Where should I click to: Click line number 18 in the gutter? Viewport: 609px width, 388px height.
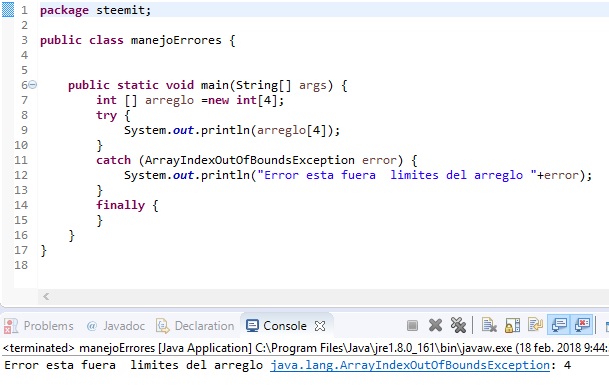(x=21, y=265)
